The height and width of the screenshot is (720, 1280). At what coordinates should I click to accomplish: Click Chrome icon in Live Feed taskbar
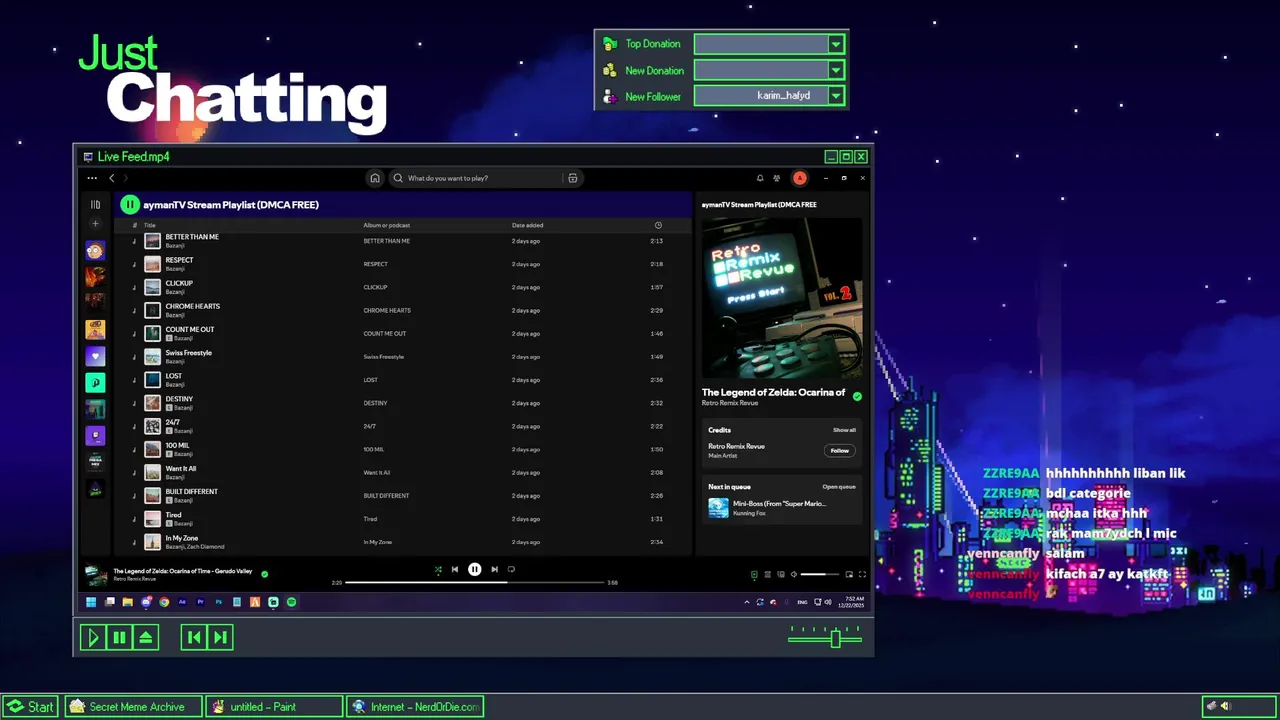pyautogui.click(x=164, y=602)
